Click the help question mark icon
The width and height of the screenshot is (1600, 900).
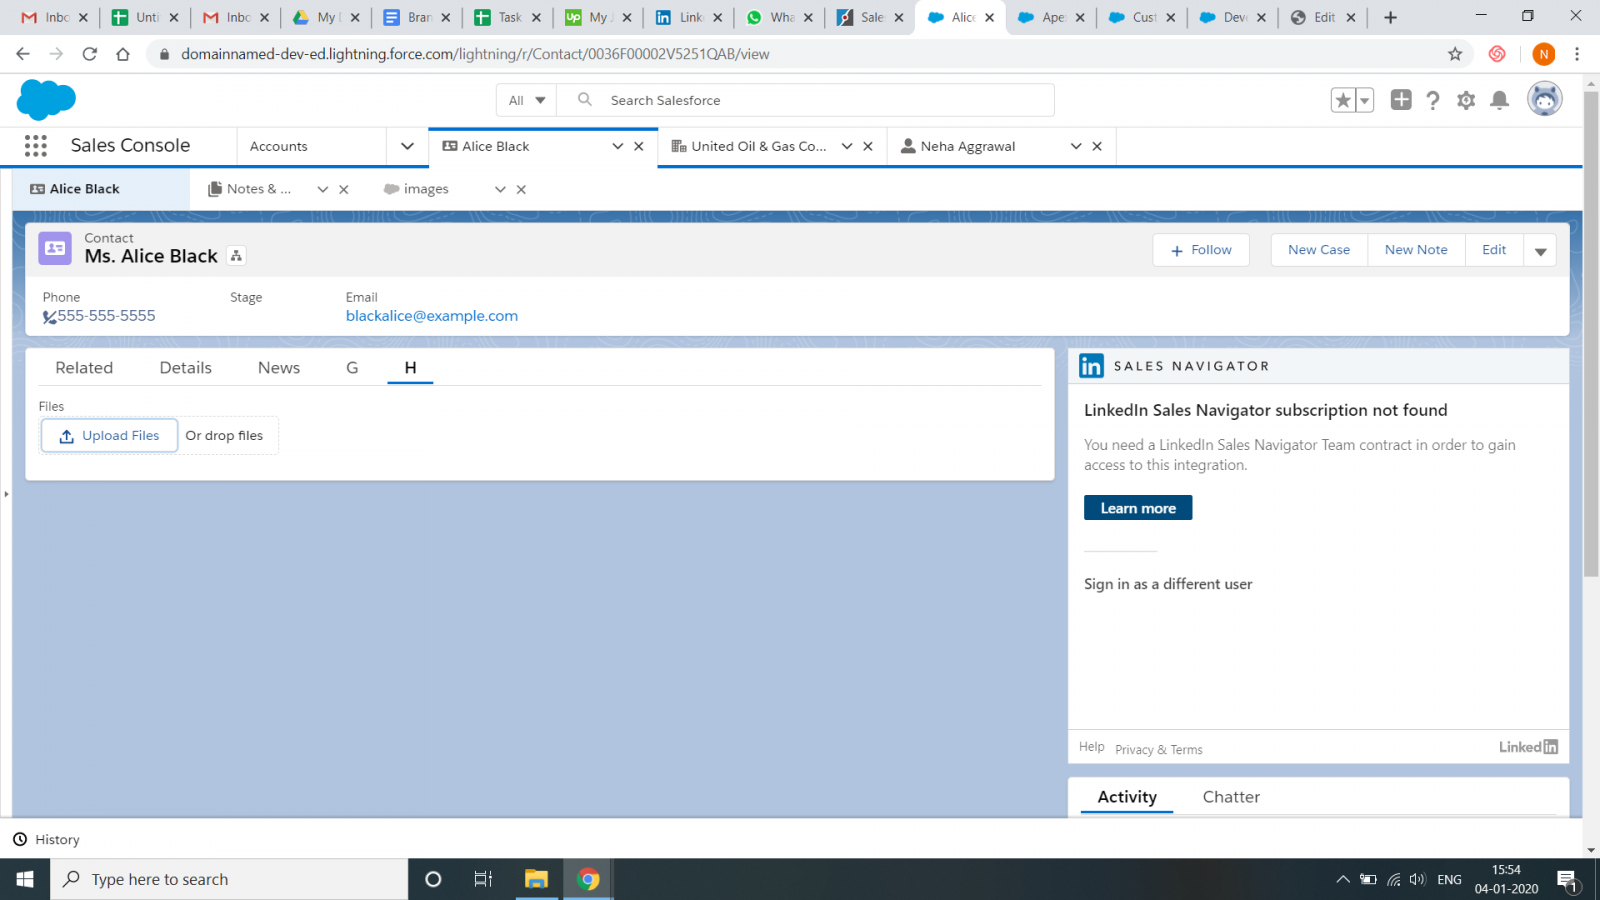tap(1433, 100)
